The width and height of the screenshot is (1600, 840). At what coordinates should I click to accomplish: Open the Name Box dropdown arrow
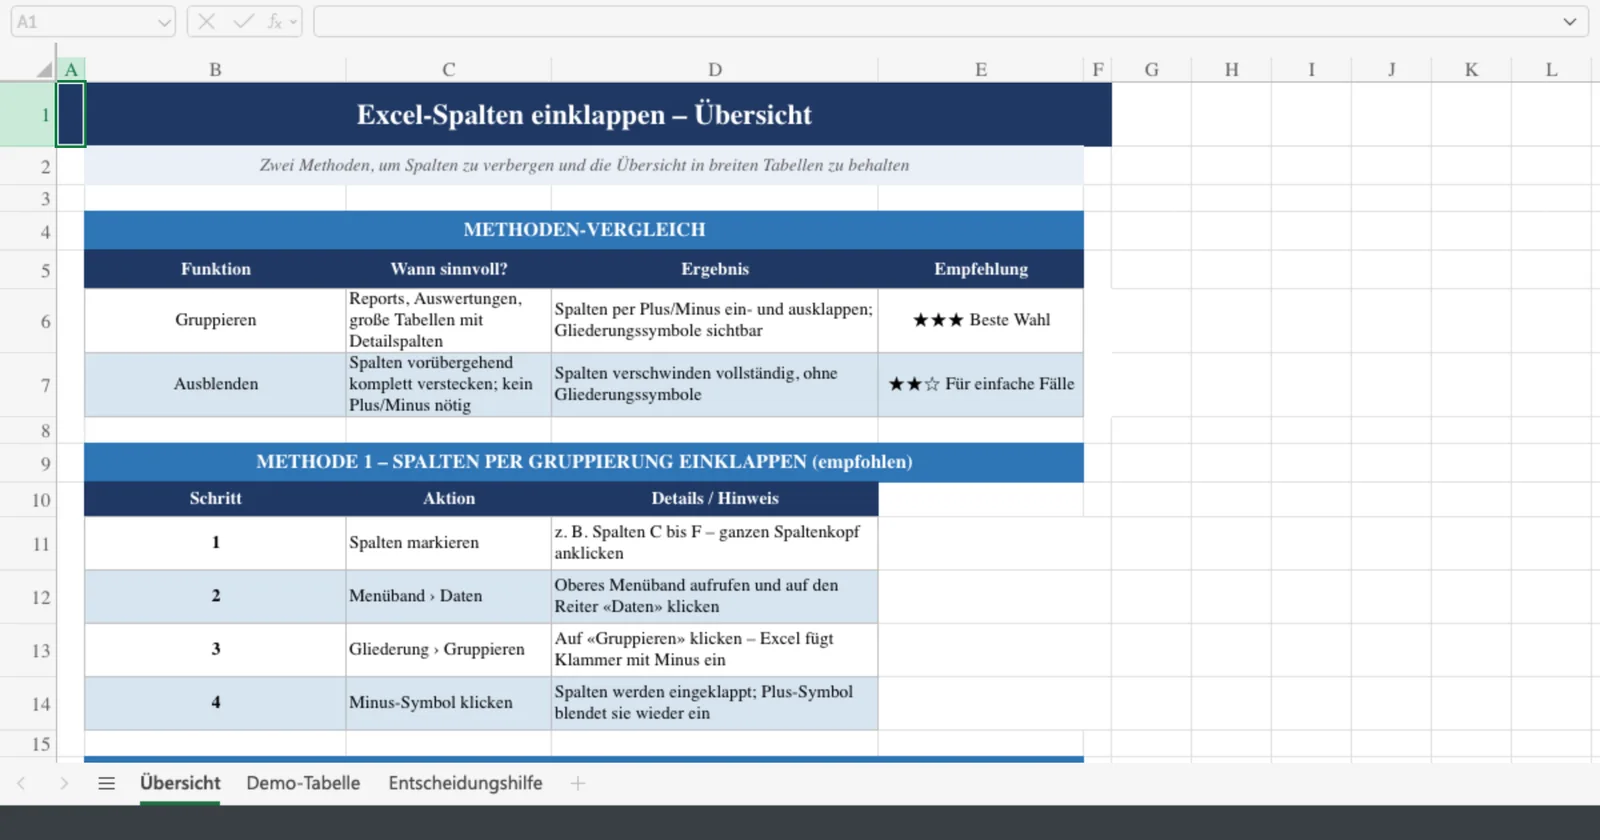164,22
